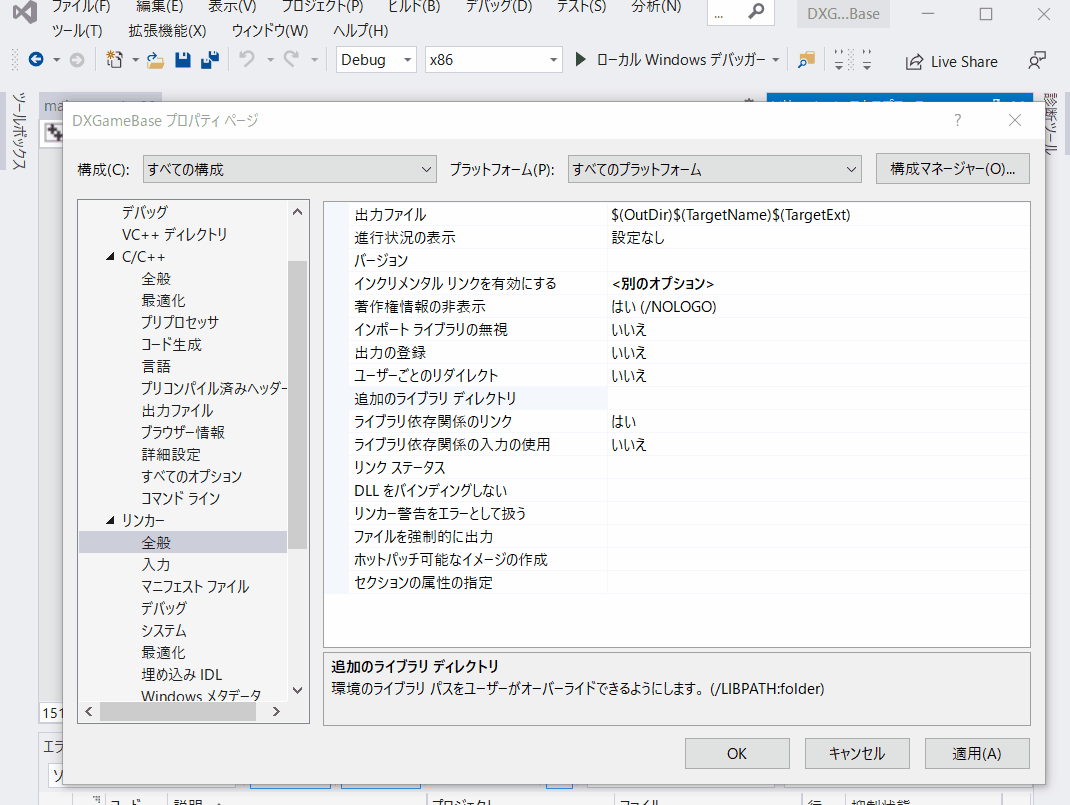Open the undo history dropdown arrow

click(270, 60)
